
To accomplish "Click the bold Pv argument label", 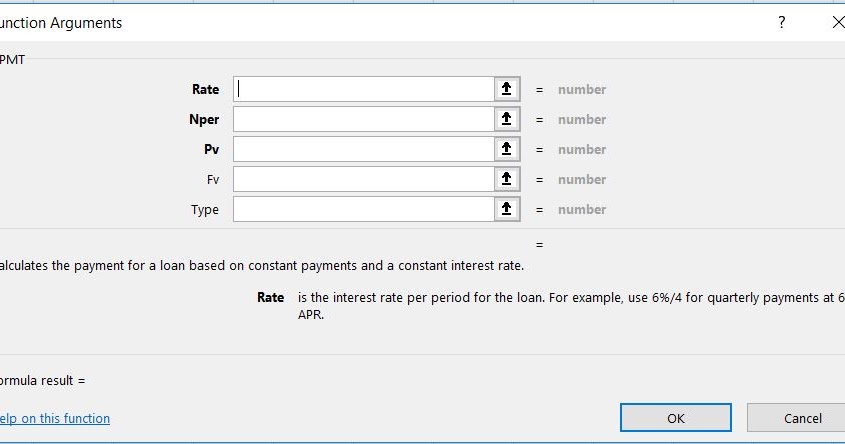I will click(211, 149).
